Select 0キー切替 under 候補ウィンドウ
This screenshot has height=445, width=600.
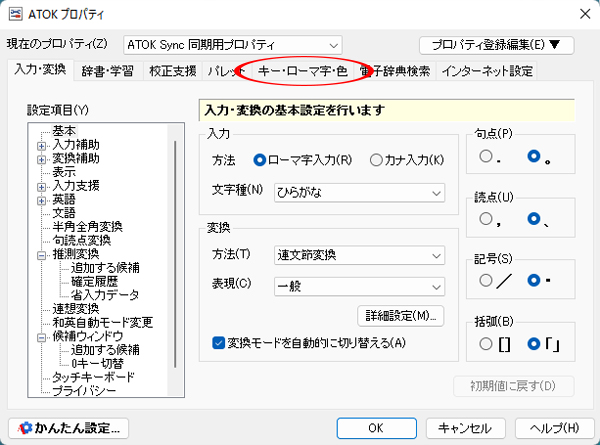[97, 363]
